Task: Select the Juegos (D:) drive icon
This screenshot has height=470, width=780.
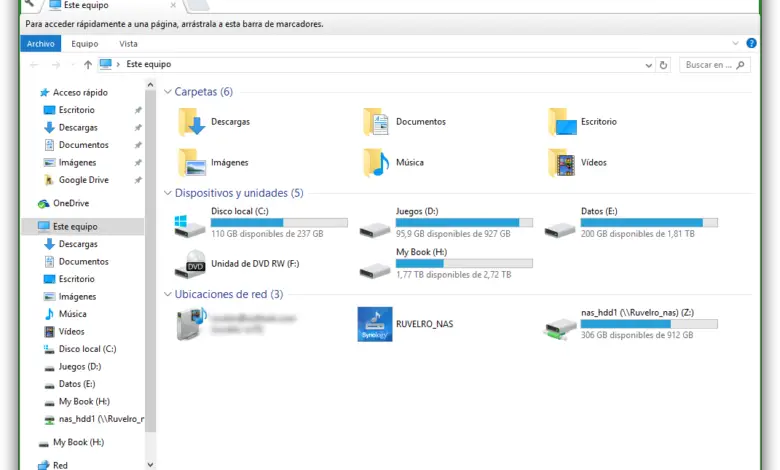Action: [x=375, y=229]
